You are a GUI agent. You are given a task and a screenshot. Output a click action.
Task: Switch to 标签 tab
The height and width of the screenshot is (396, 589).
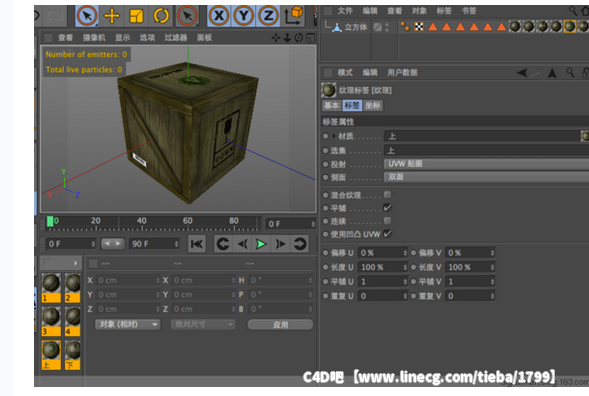(352, 106)
